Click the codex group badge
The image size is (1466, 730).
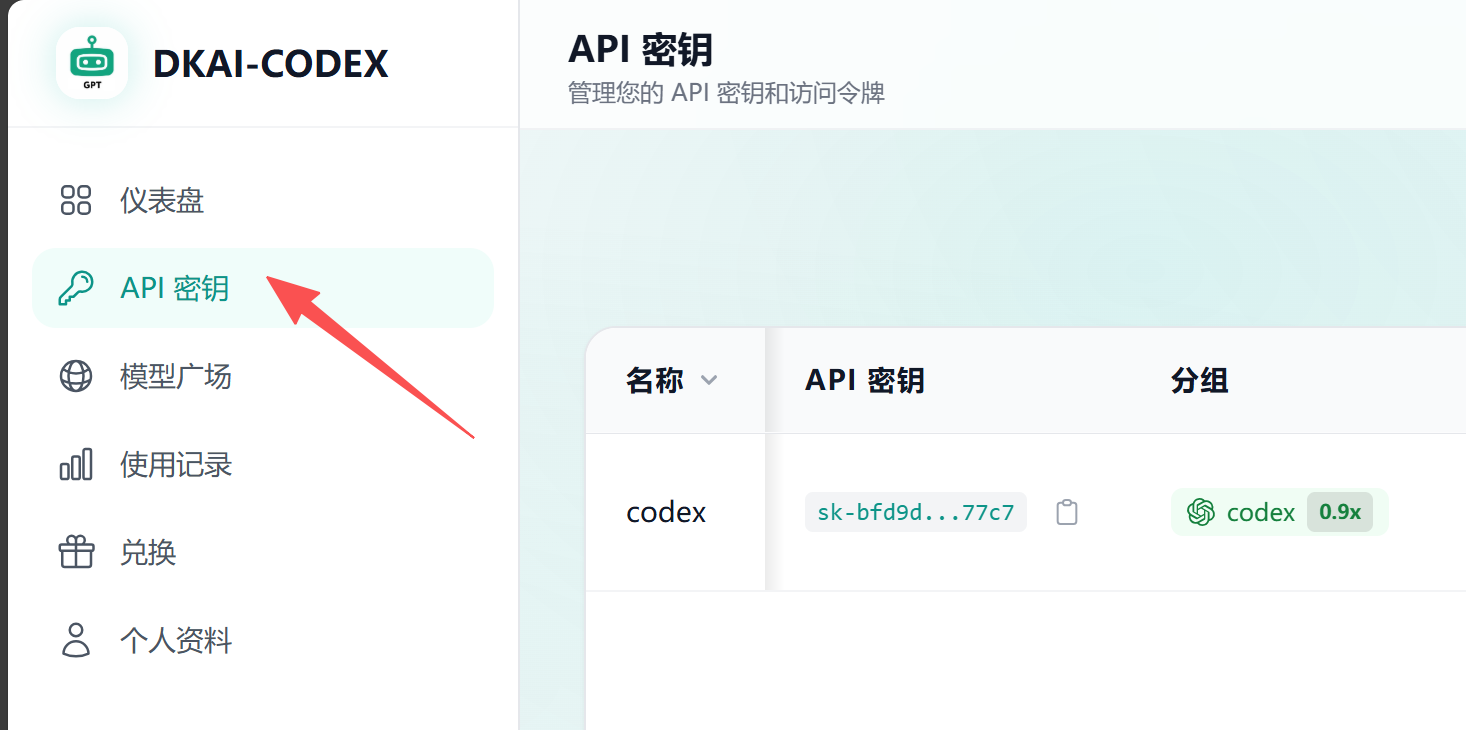click(1279, 512)
